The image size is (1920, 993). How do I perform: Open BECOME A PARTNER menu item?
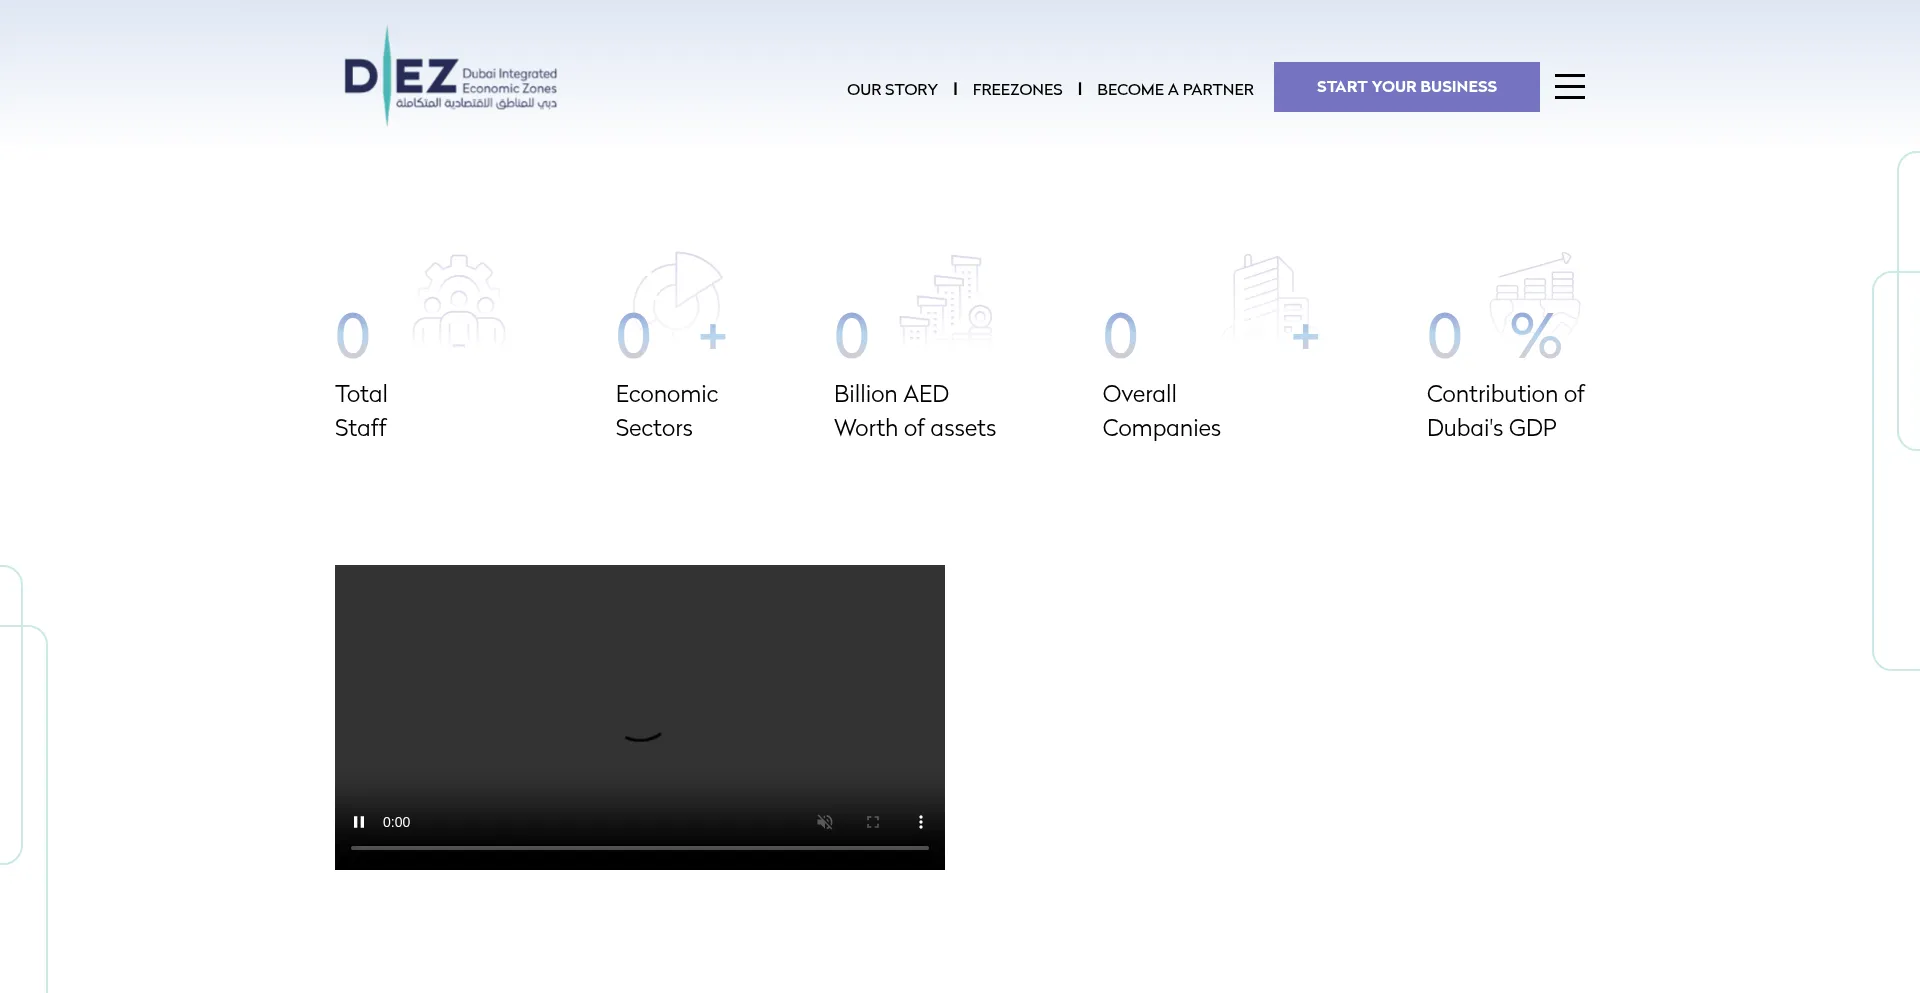point(1175,89)
